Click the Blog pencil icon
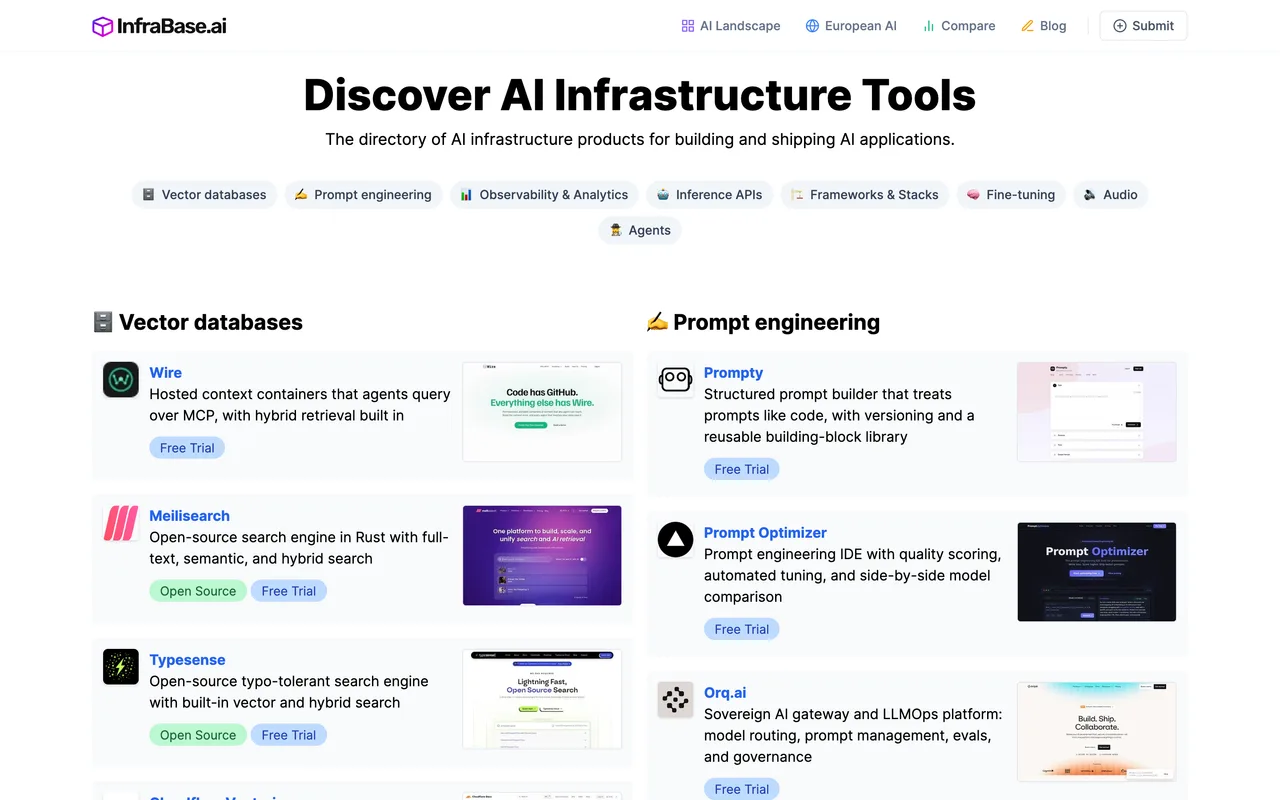 1027,26
